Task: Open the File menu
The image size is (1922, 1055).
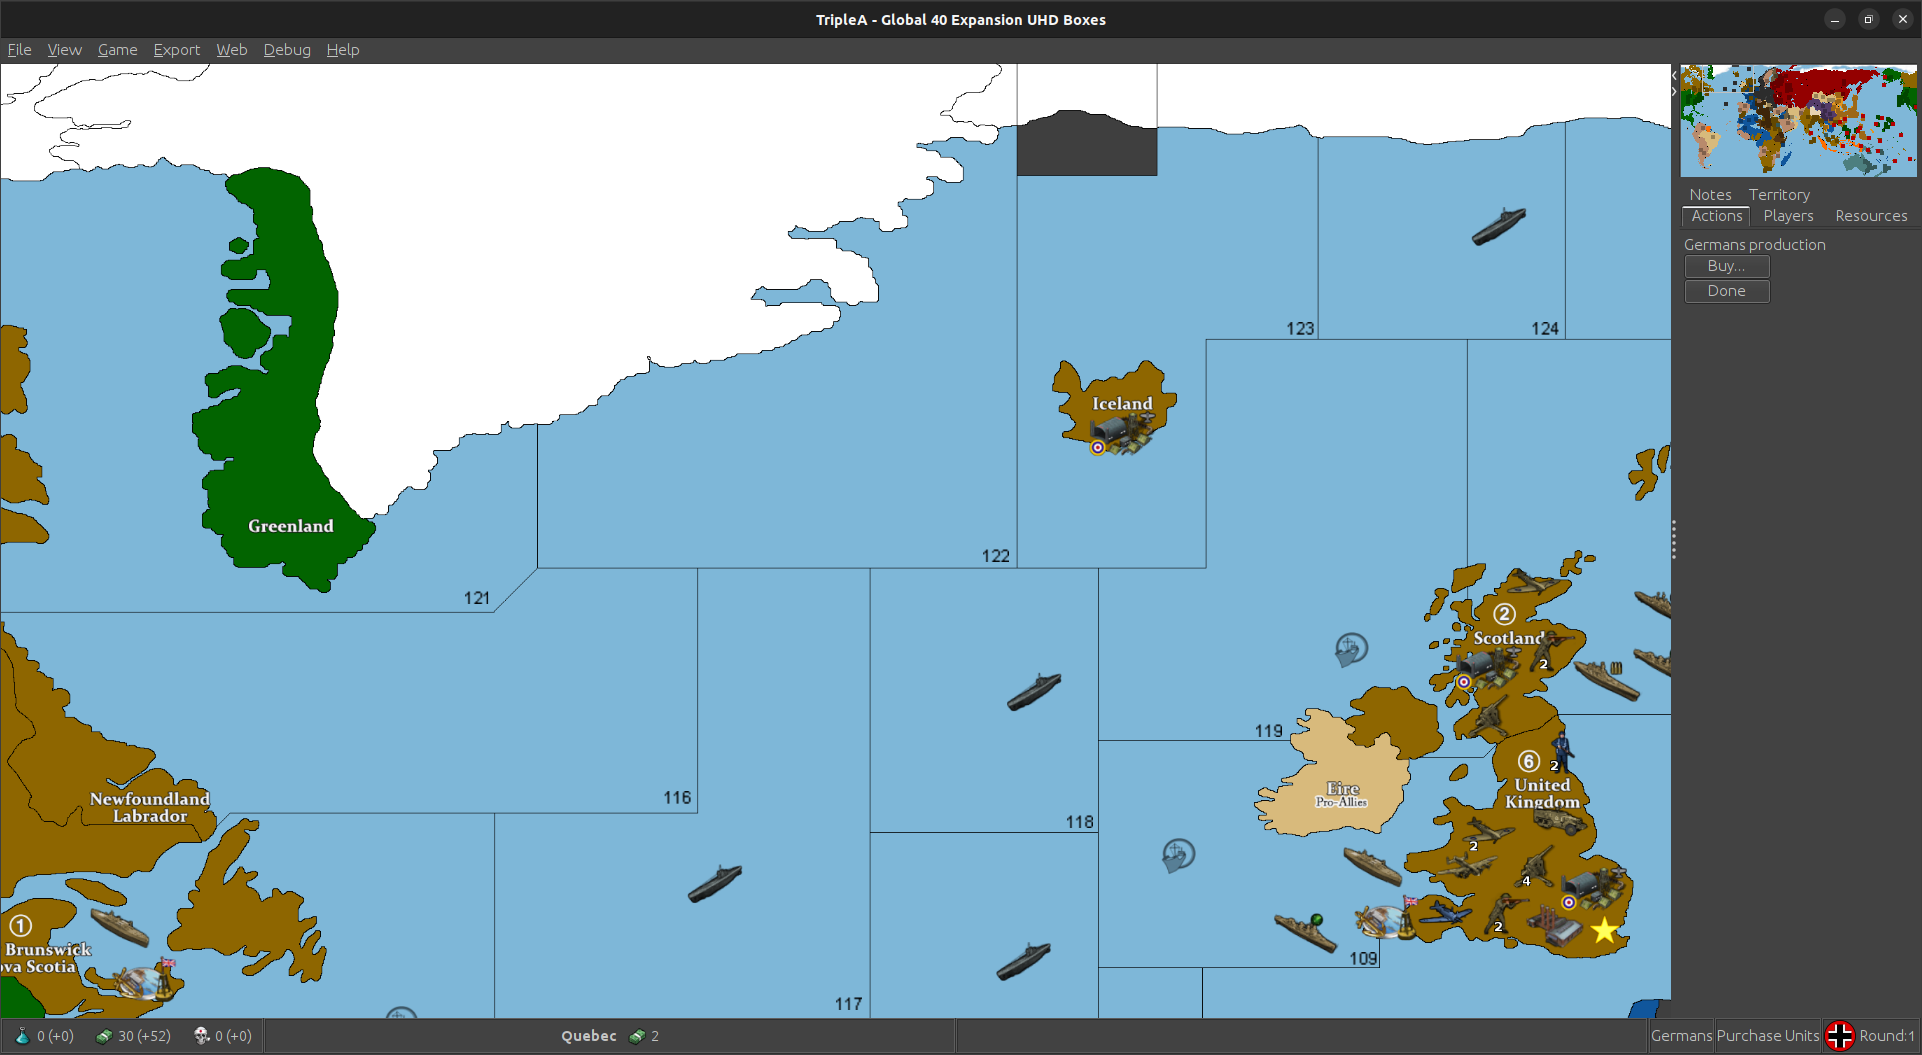Action: pyautogui.click(x=19, y=50)
